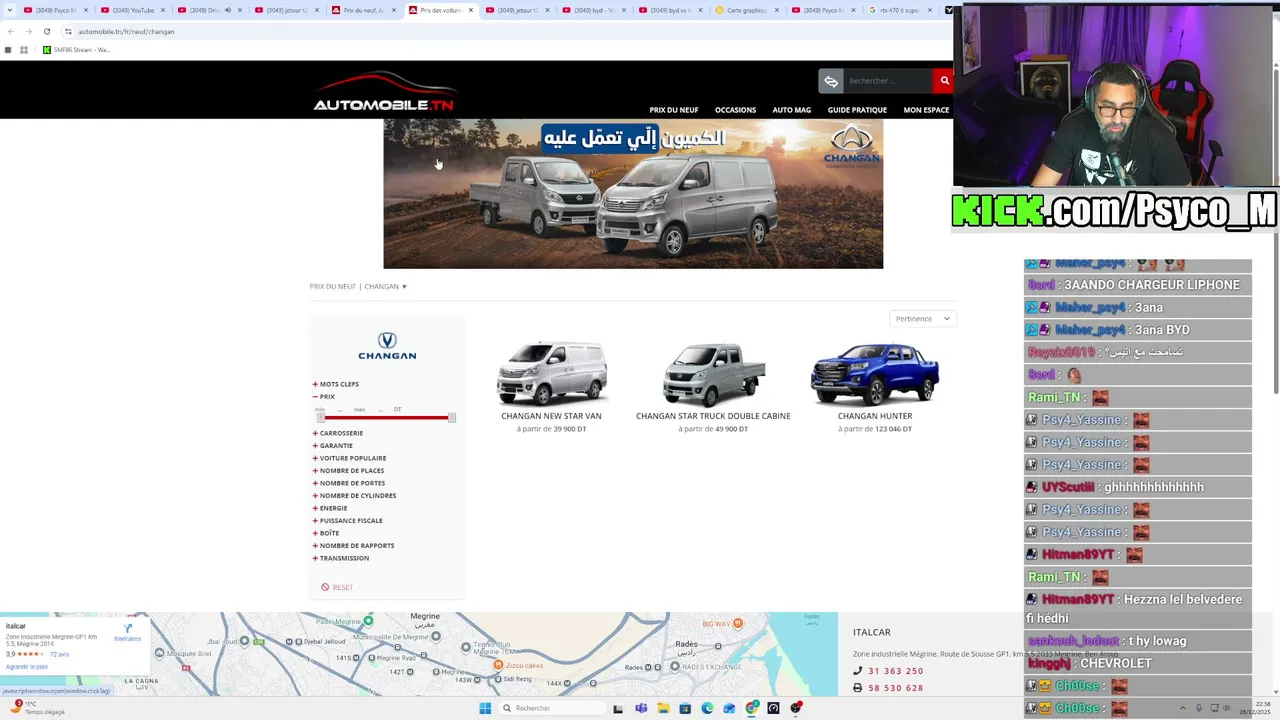Open the GUIDE PRATIQUE menu
This screenshot has height=720, width=1280.
[x=857, y=110]
